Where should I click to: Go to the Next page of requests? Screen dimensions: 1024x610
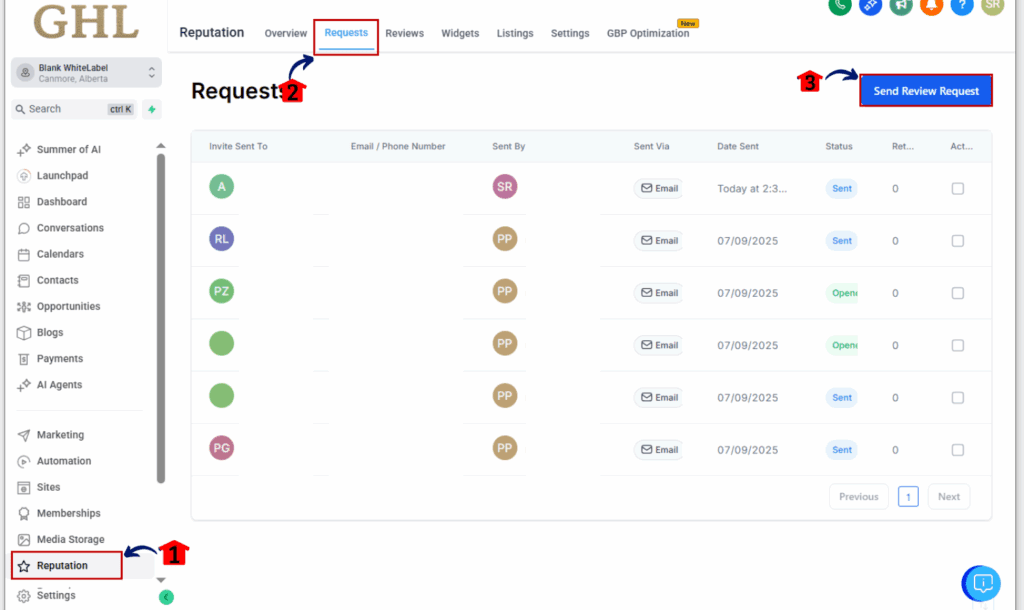[x=948, y=496]
